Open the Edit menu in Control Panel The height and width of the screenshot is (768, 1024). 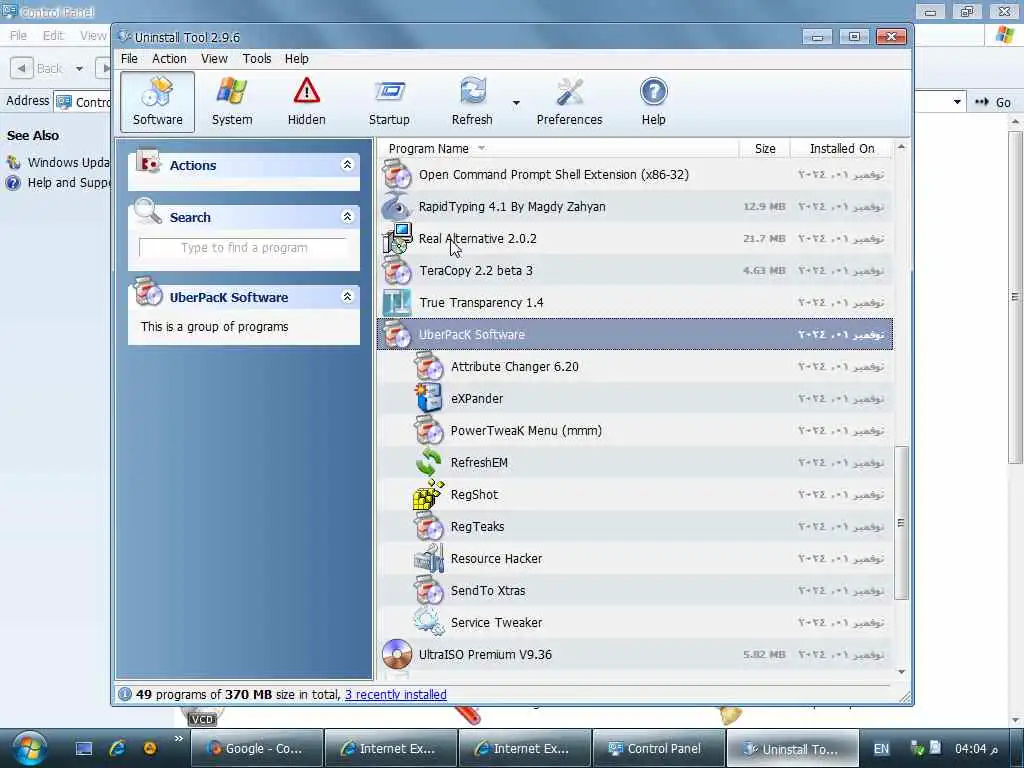[53, 35]
